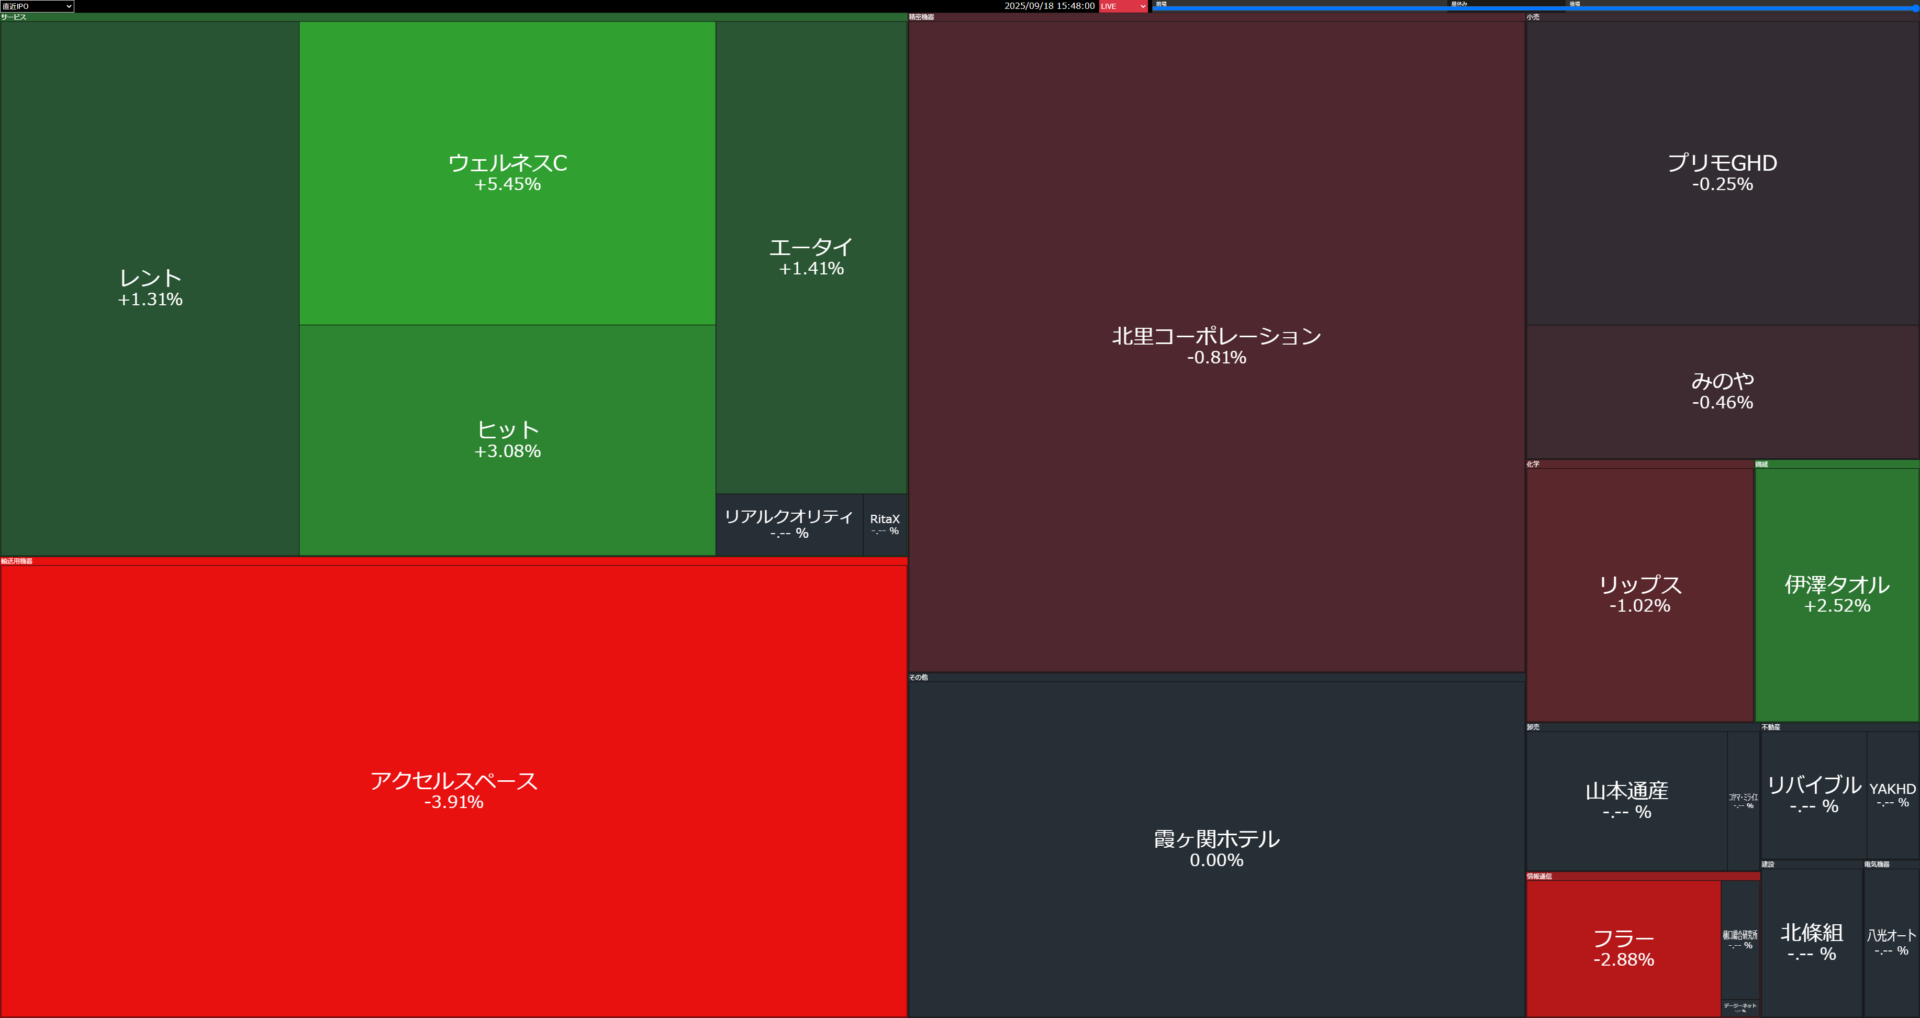Viewport: 1920px width, 1018px height.
Task: Select the 霞ヶ関ホテル 0.00% tile
Action: click(1216, 848)
